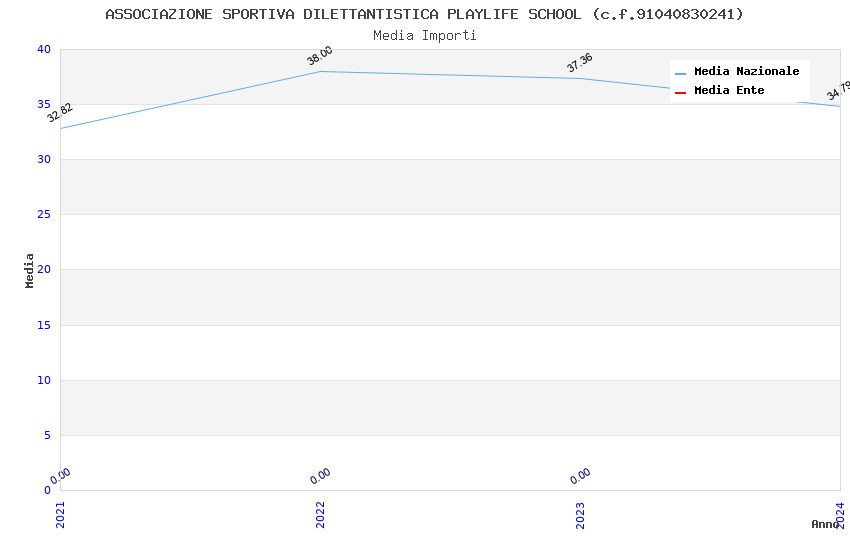
Task: Click the chart title with ASSOCIAZIONE SPORTIVA
Action: [425, 14]
